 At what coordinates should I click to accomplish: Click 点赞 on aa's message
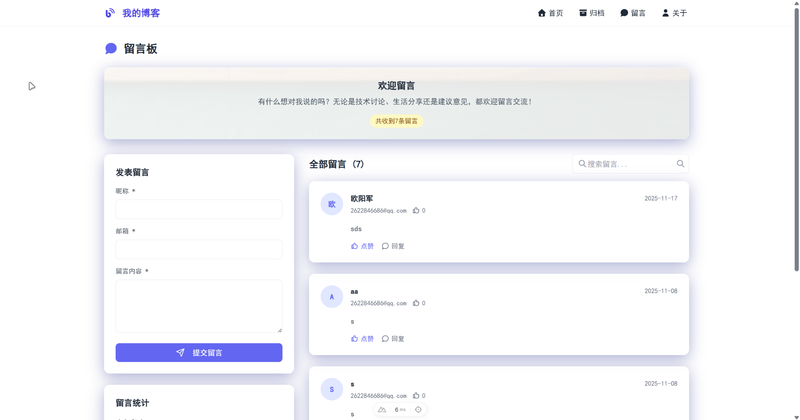coord(362,339)
